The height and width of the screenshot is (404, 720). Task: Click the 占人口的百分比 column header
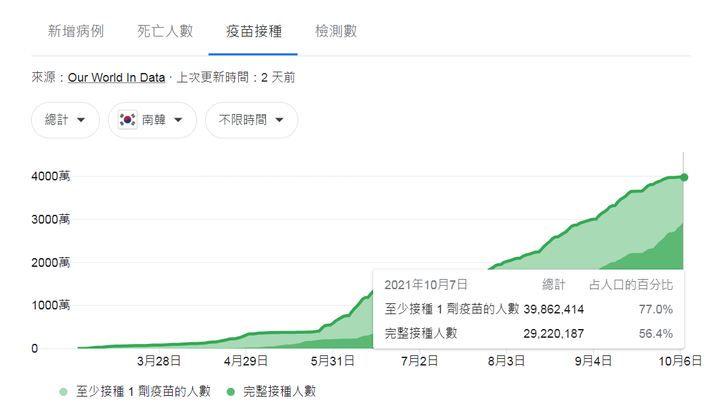pyautogui.click(x=631, y=285)
